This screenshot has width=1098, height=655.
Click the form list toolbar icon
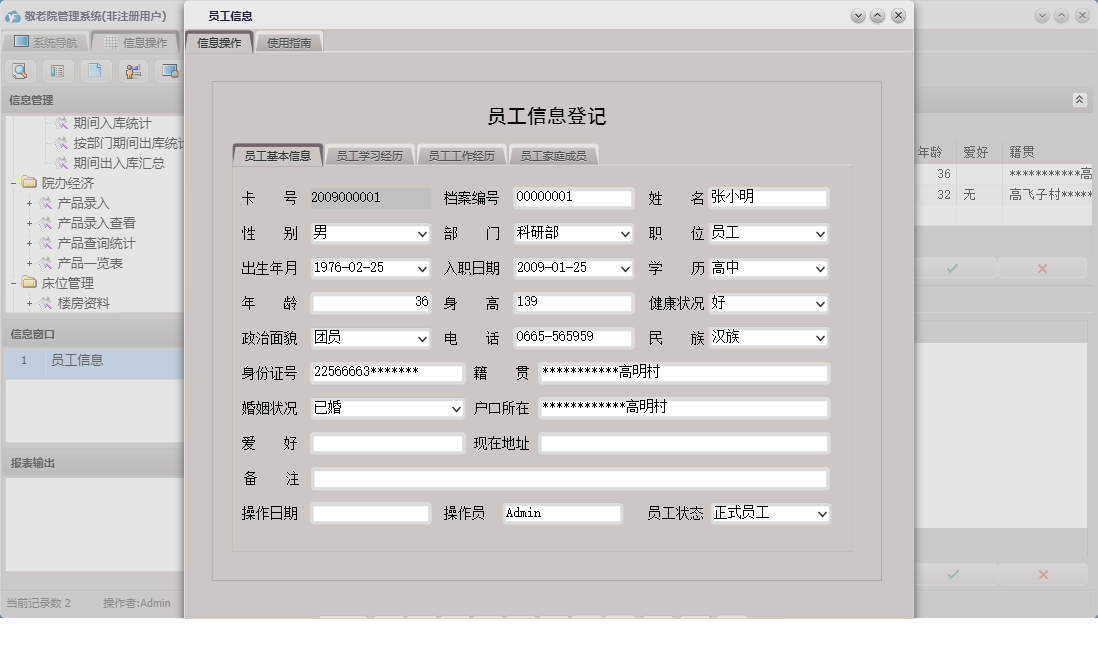[58, 71]
